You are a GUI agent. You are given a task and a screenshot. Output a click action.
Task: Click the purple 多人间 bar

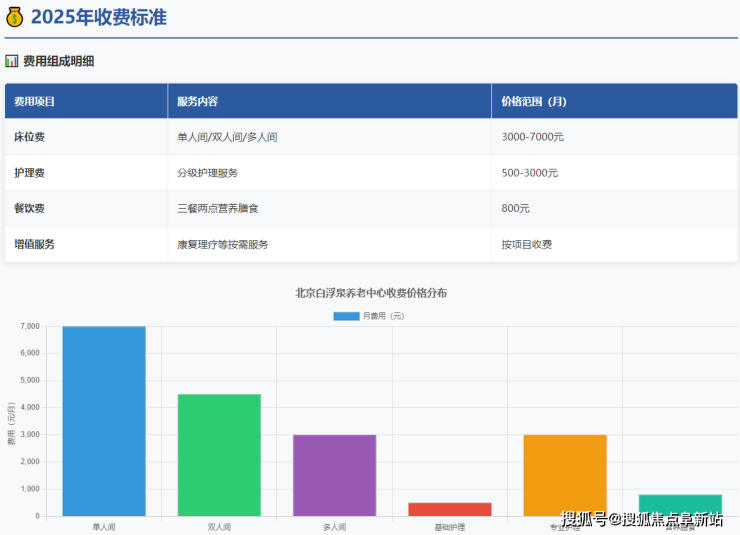334,475
